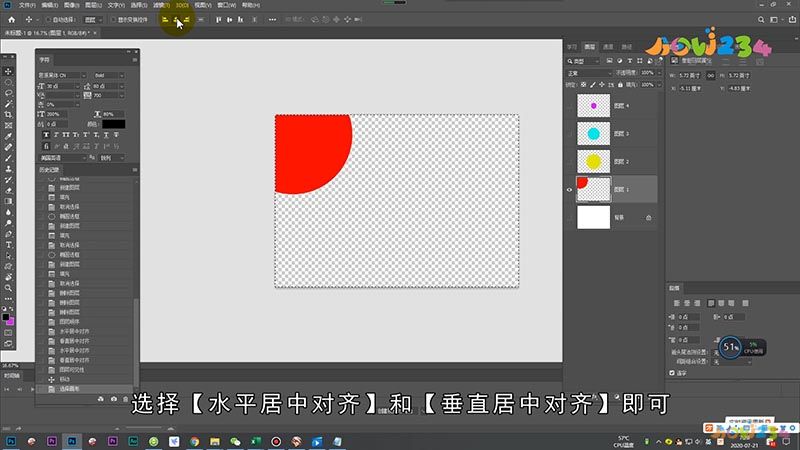800x450 pixels.
Task: Select the Brush tool
Action: point(8,158)
